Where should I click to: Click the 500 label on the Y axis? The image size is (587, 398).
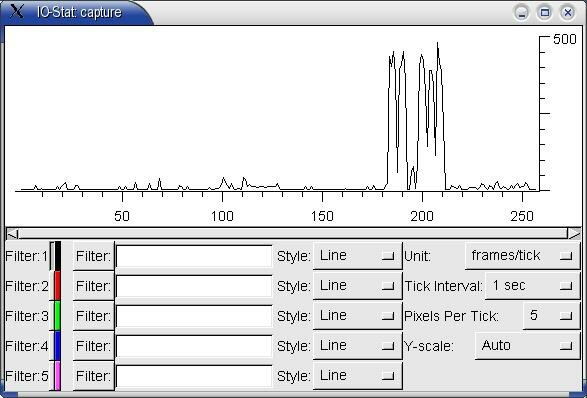tap(565, 39)
